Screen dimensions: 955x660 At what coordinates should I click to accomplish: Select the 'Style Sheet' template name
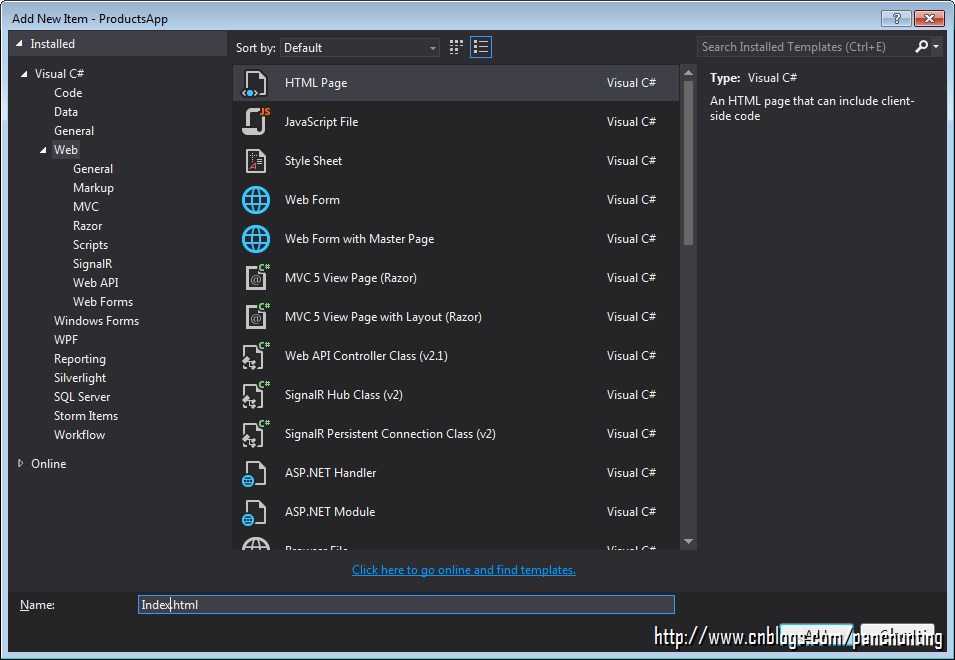313,161
